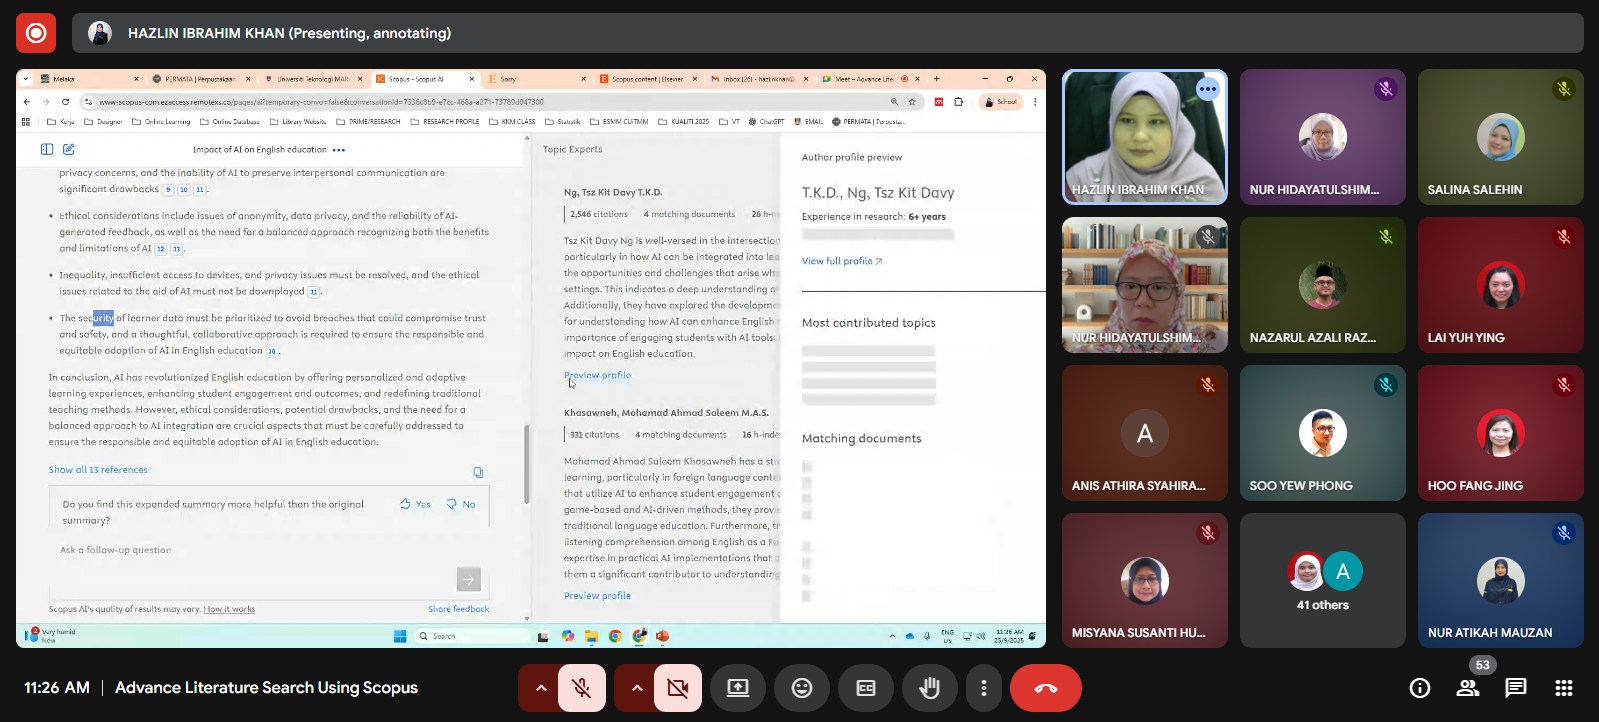
Task: Leave the call with red hangup button
Action: pos(1045,688)
